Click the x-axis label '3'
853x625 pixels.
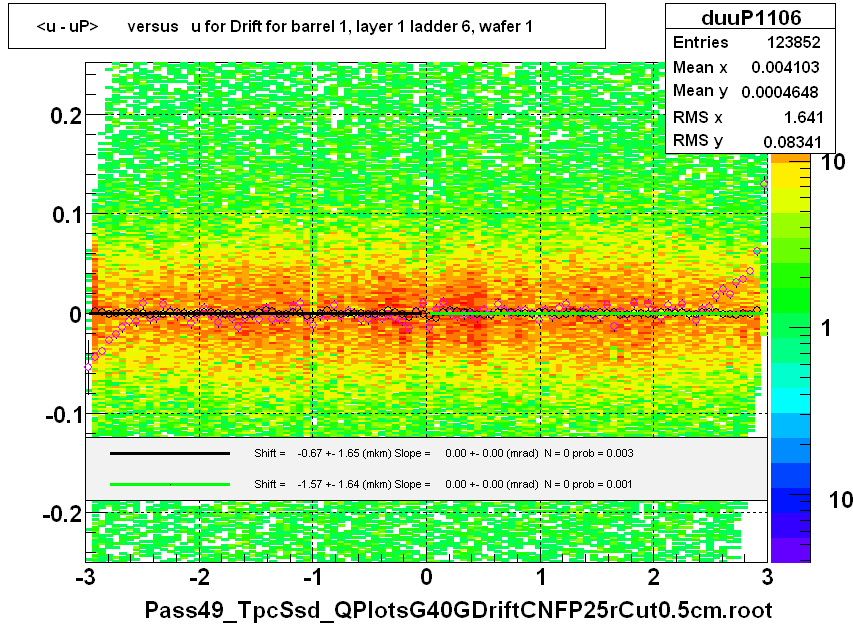767,577
